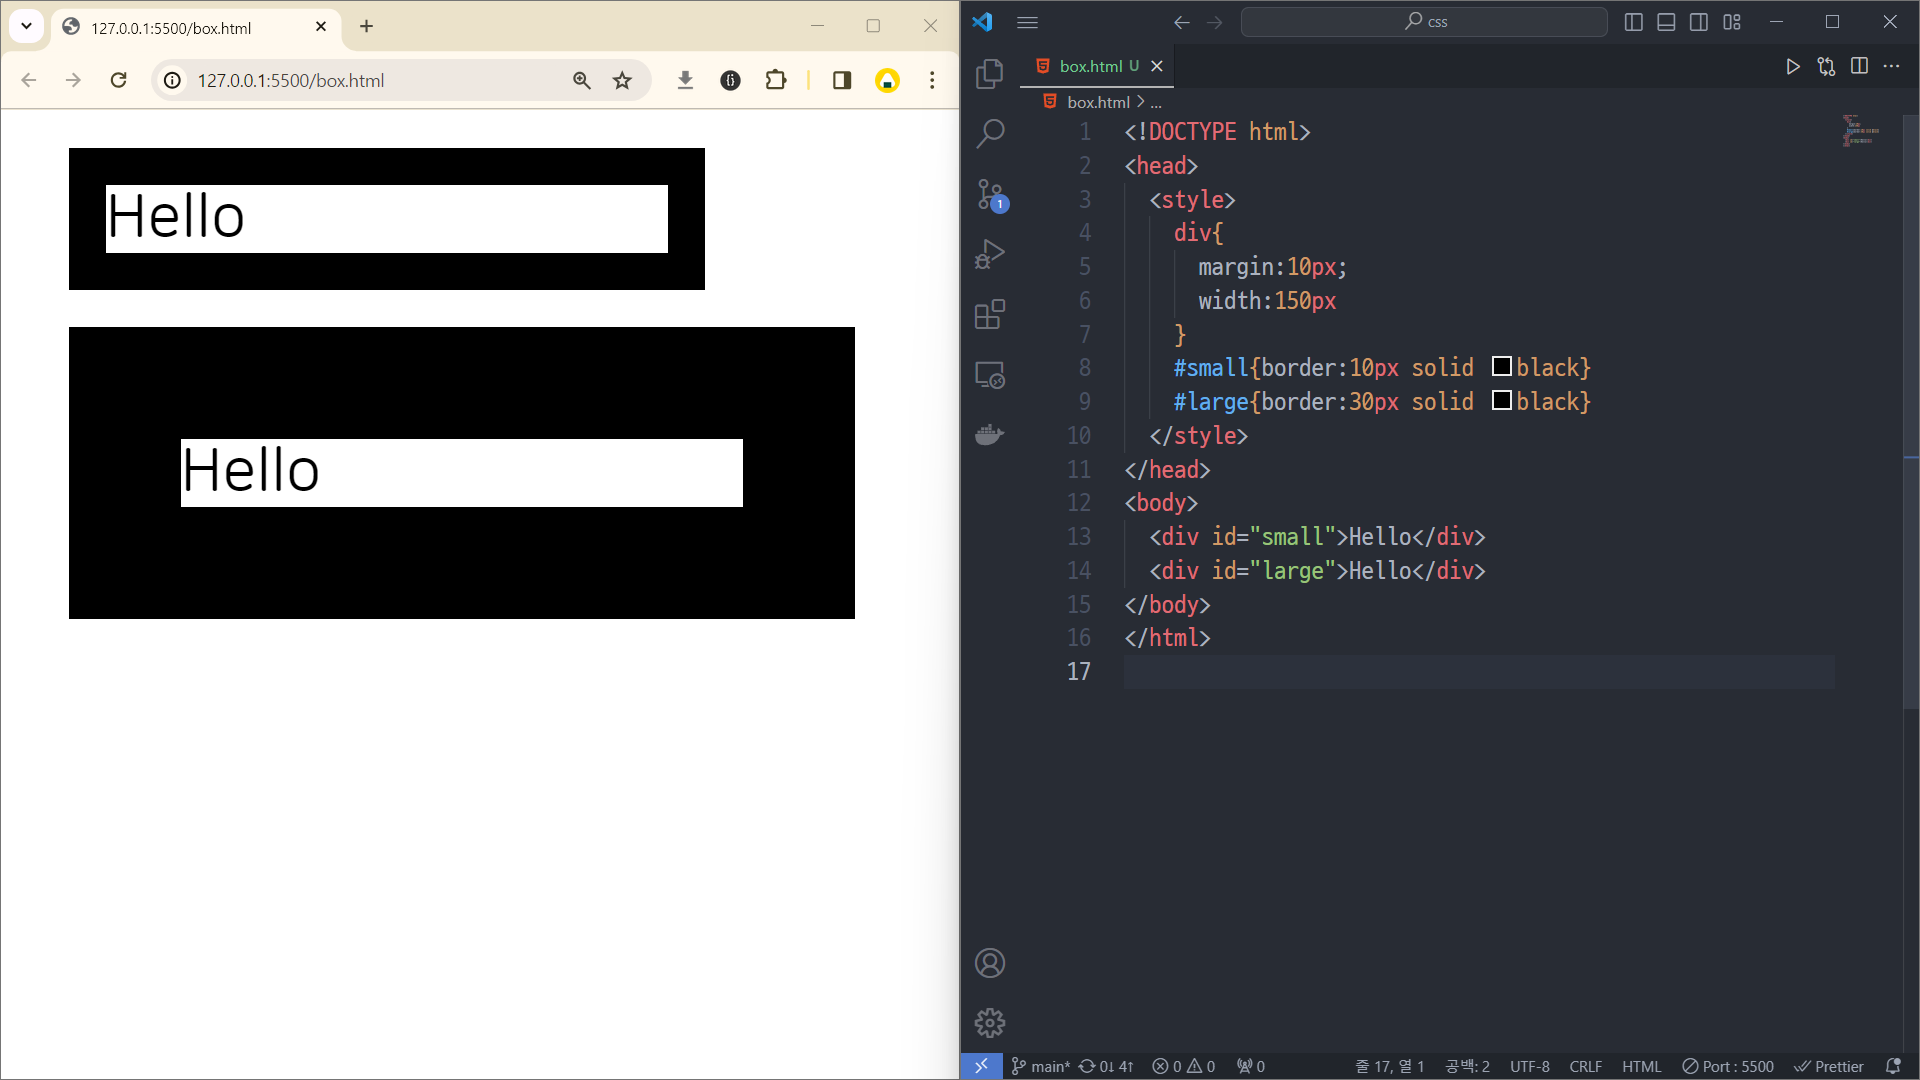Open the Explorer view in activity bar
Viewport: 1920px width, 1080px height.
(989, 73)
